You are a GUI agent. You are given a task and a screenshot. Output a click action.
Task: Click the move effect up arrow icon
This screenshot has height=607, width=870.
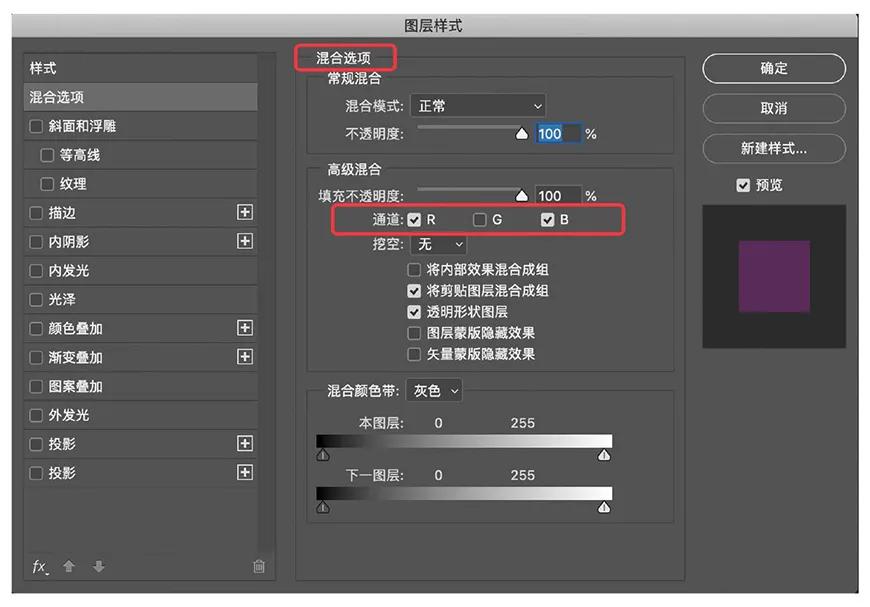point(69,566)
